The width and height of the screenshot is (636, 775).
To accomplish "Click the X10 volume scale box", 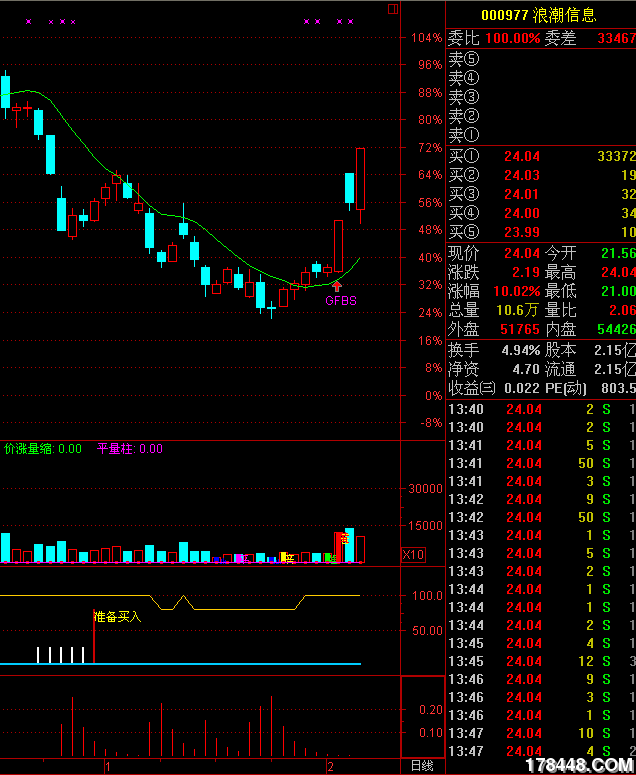I will tap(413, 554).
